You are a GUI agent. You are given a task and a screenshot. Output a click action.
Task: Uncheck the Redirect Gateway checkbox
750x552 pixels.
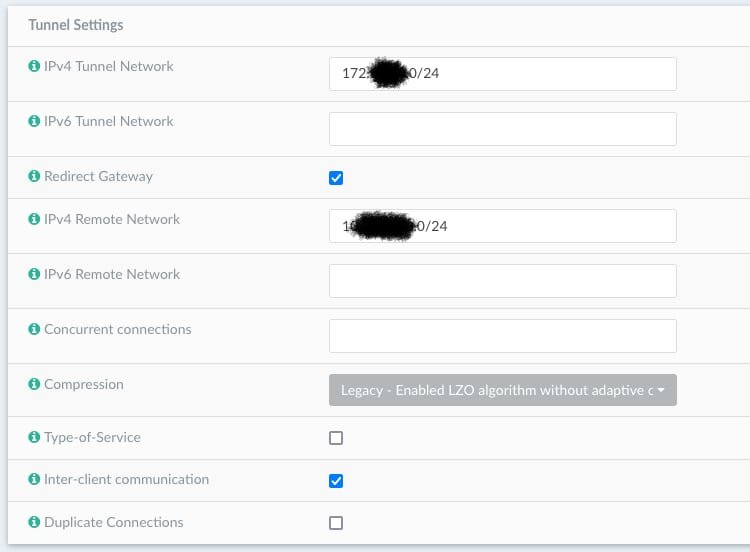click(336, 178)
